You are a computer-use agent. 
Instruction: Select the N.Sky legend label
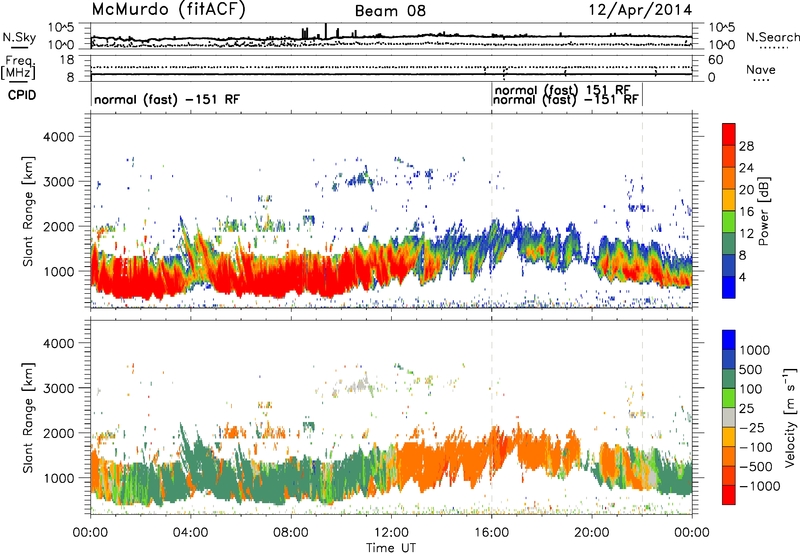tap(19, 37)
